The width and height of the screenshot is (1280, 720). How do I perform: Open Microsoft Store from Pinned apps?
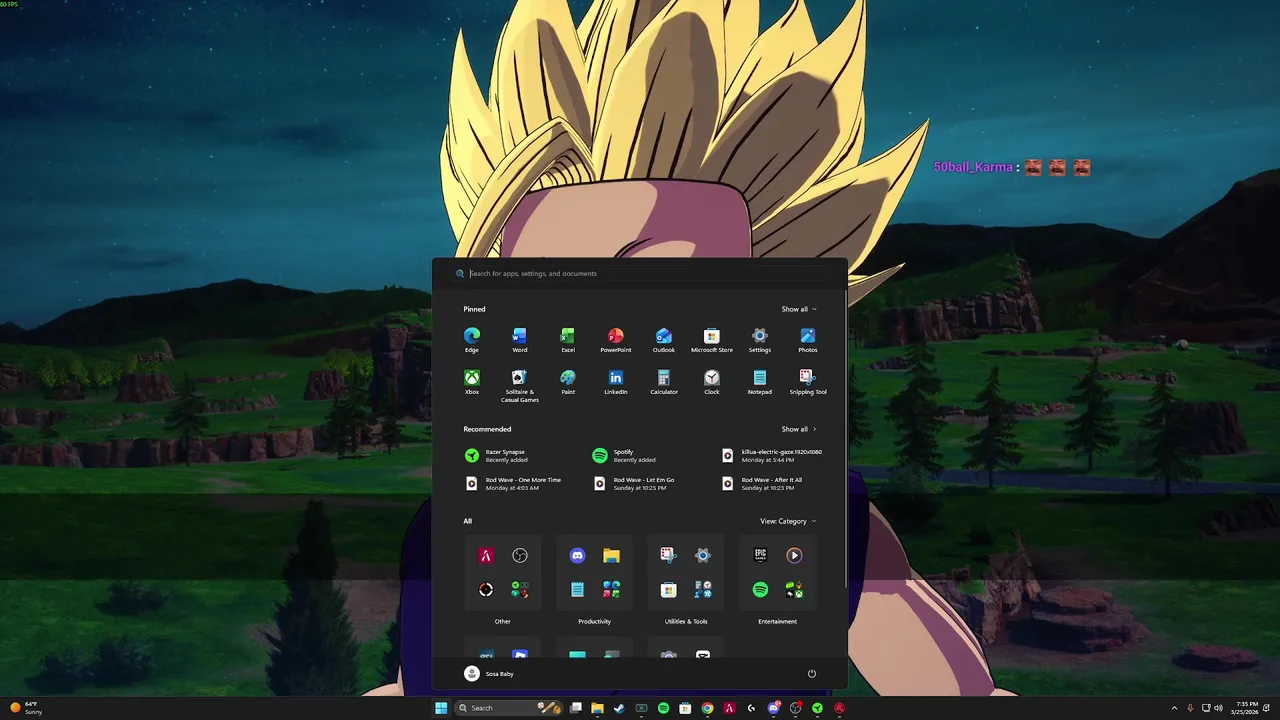(711, 340)
